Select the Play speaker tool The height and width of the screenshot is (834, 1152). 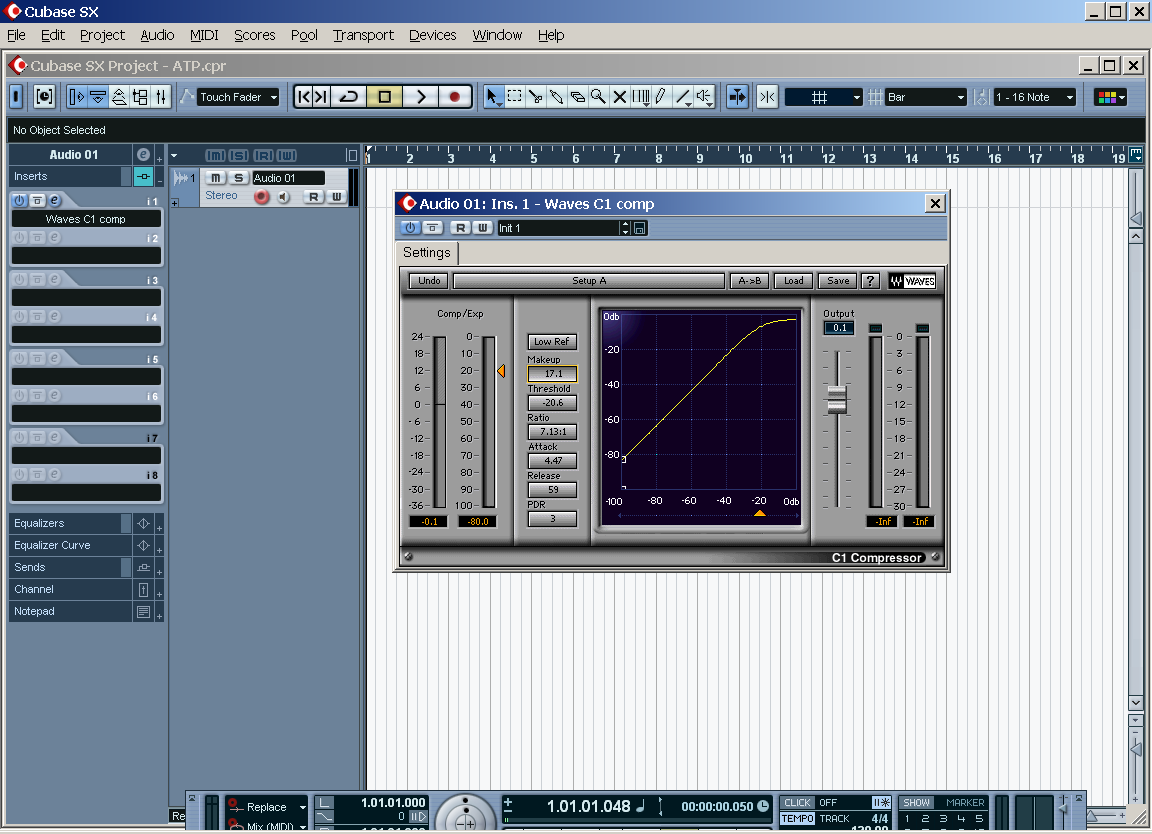pyautogui.click(x=705, y=97)
